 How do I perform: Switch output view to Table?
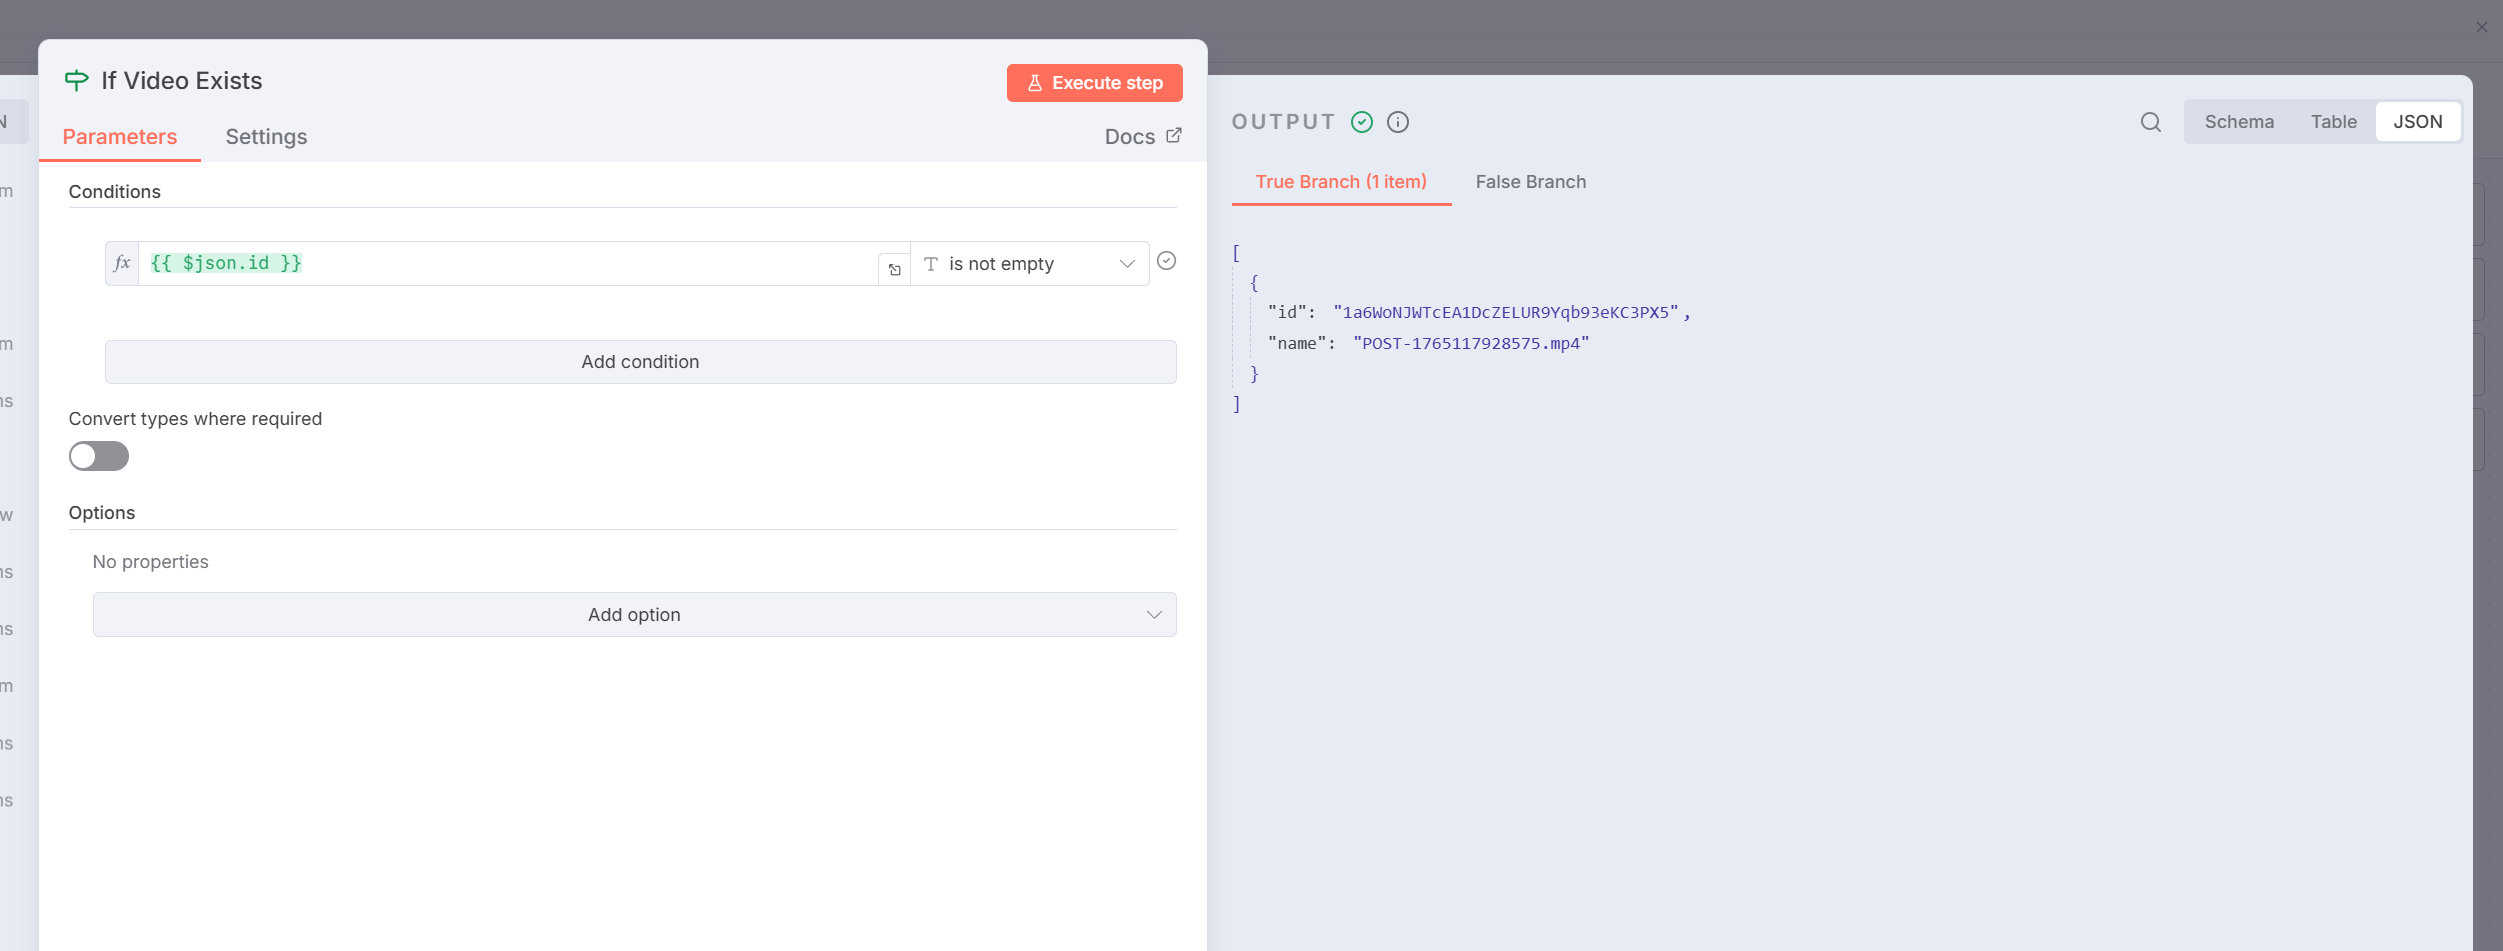(2333, 122)
